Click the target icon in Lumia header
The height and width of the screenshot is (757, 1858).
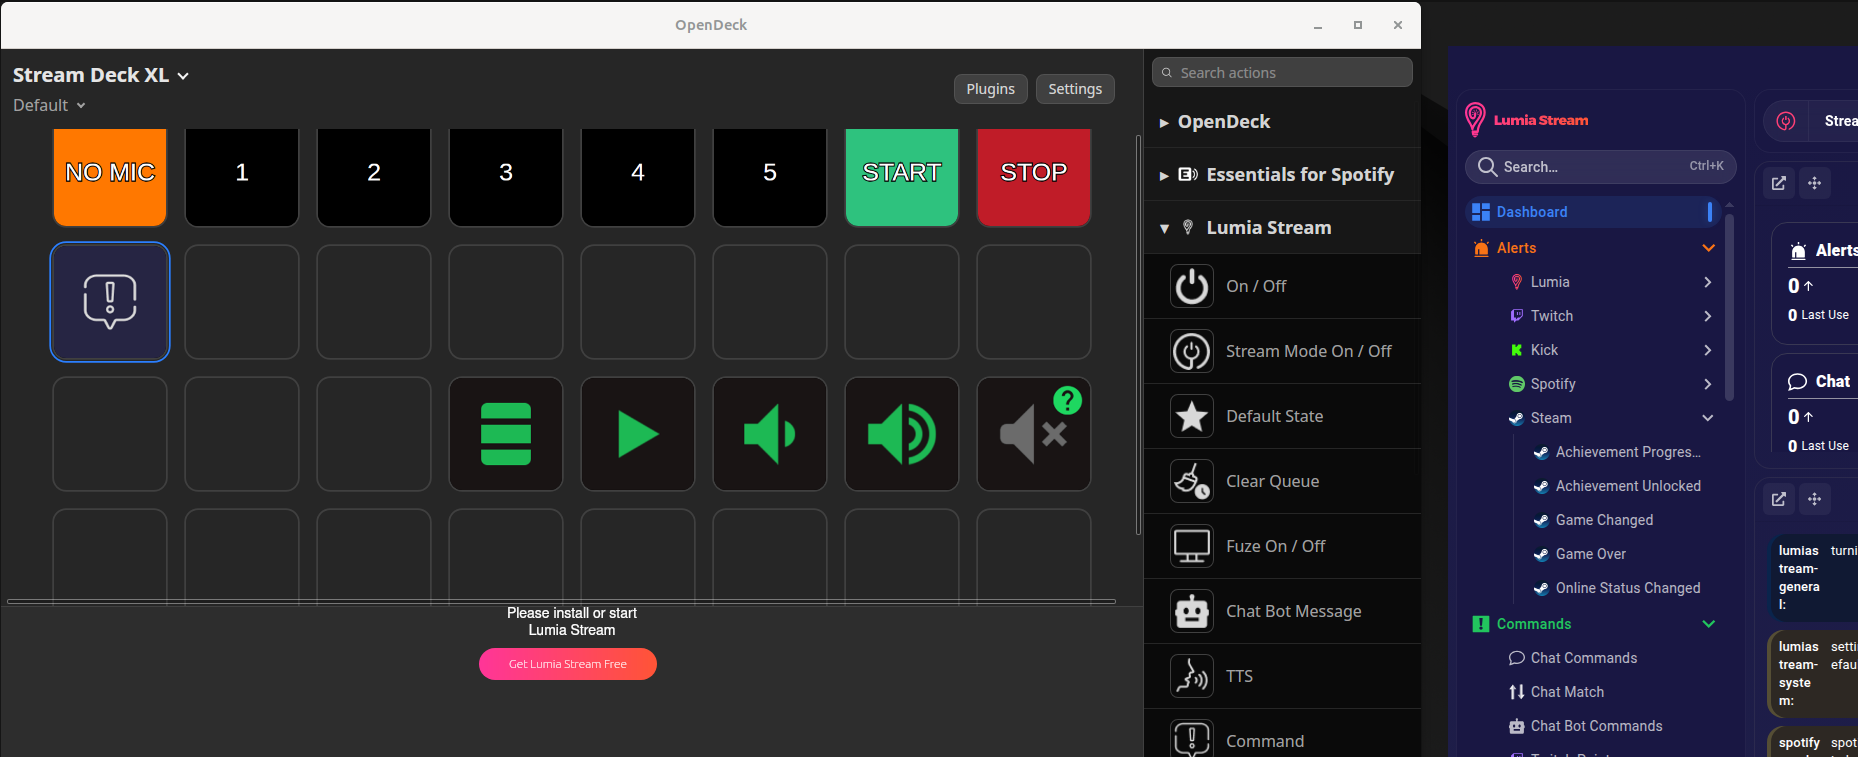pyautogui.click(x=1786, y=121)
